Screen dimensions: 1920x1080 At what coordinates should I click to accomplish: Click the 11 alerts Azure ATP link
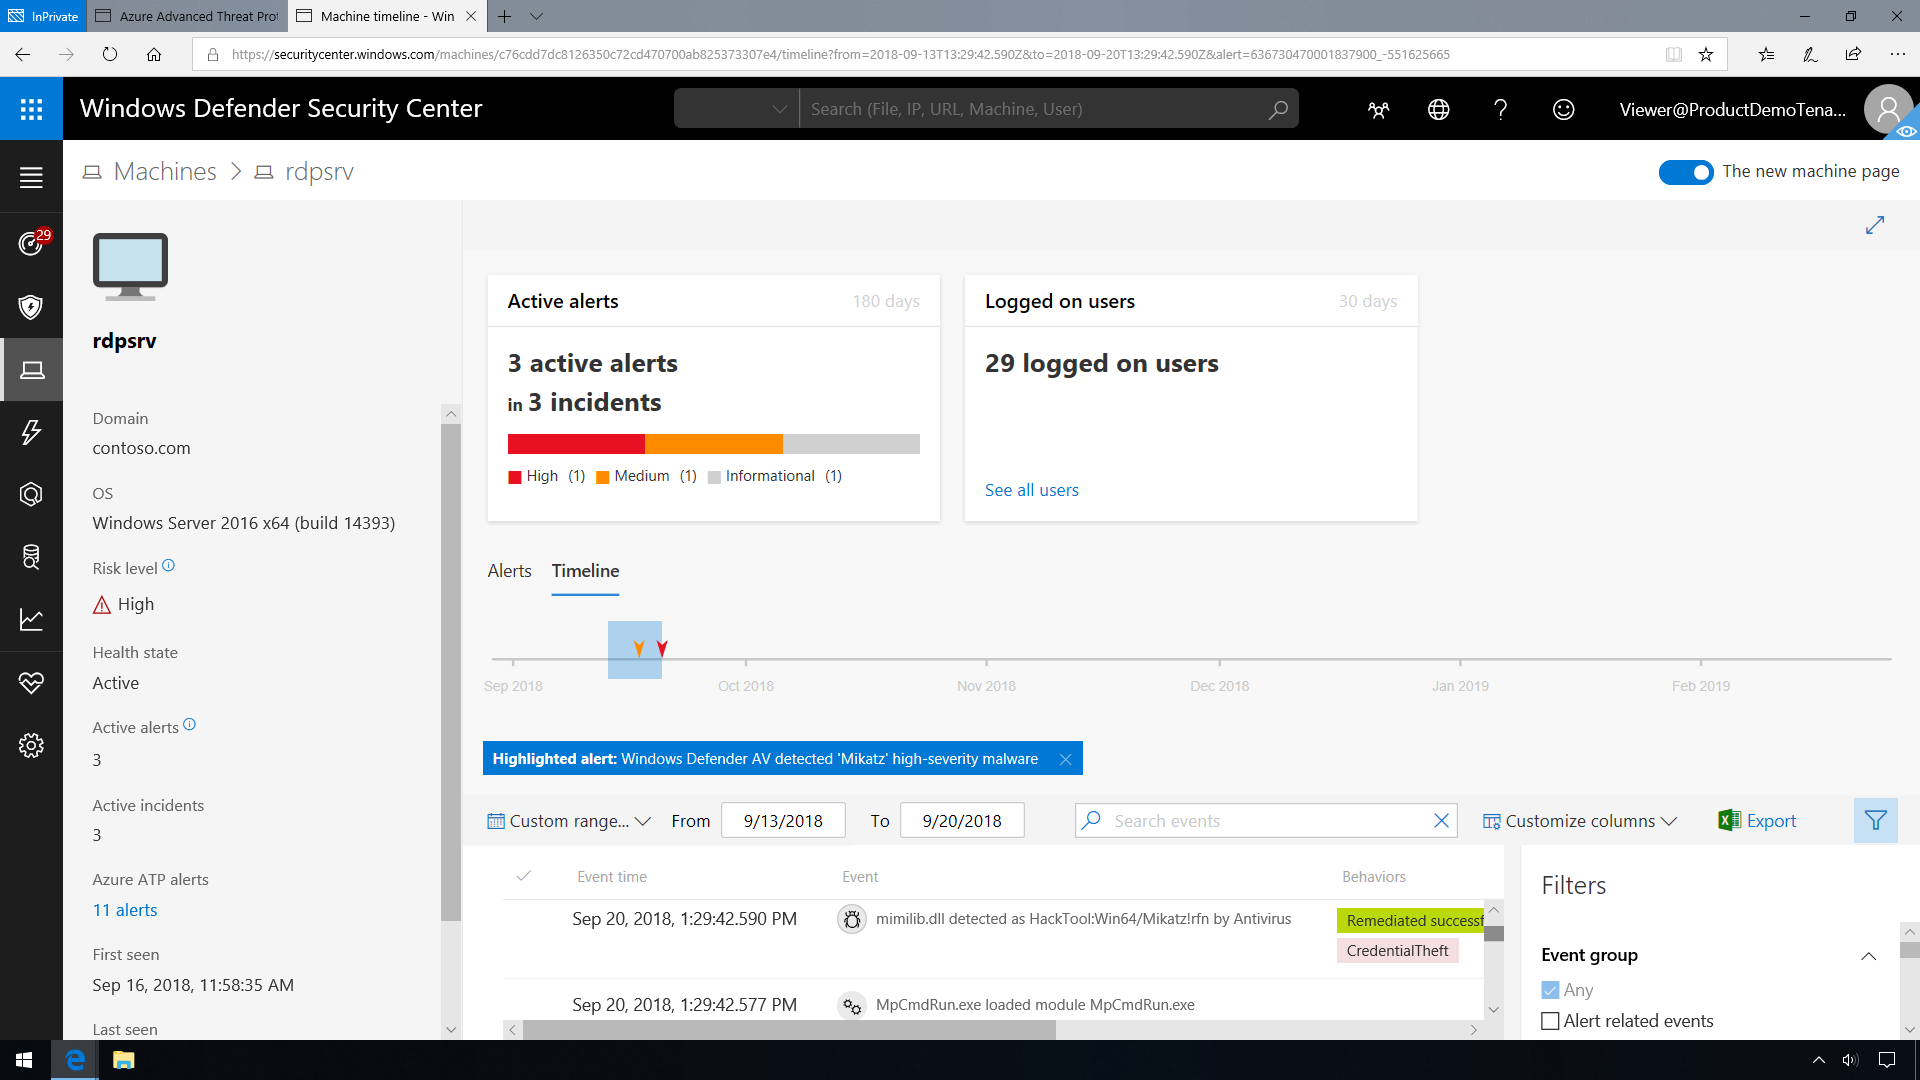(124, 909)
